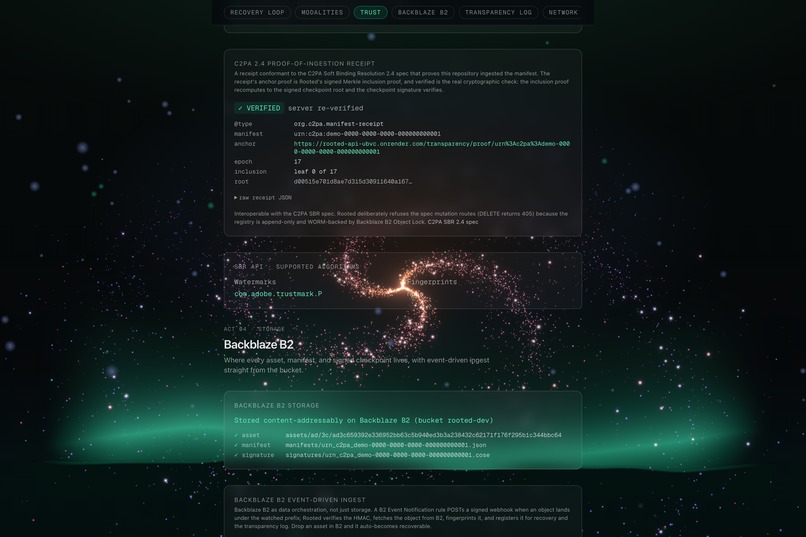Select the Trust tab
The height and width of the screenshot is (537, 806).
click(370, 12)
